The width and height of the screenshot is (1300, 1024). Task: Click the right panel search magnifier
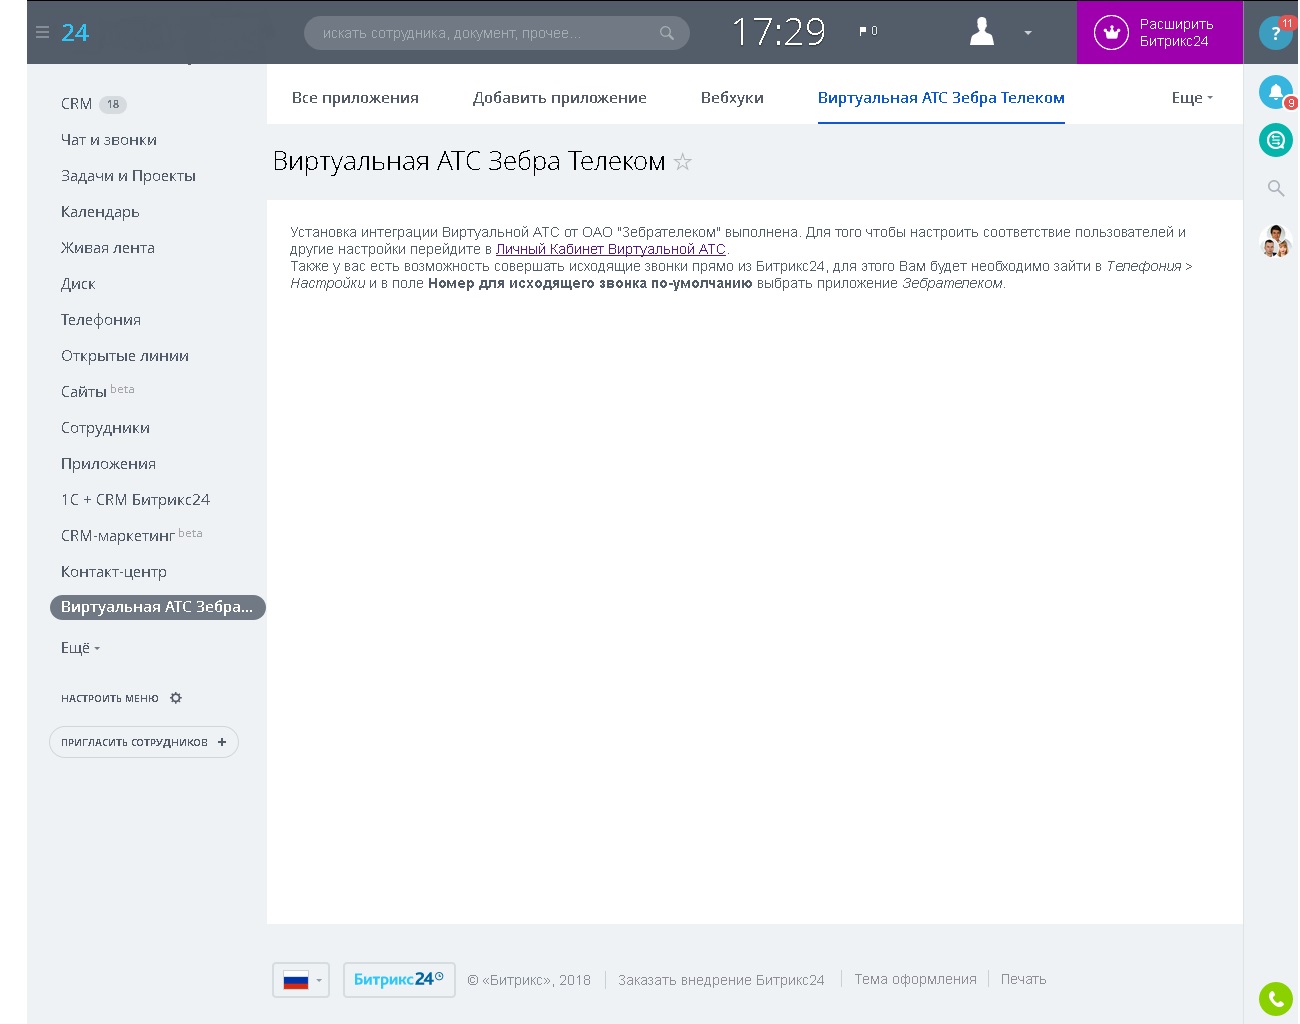click(1275, 188)
